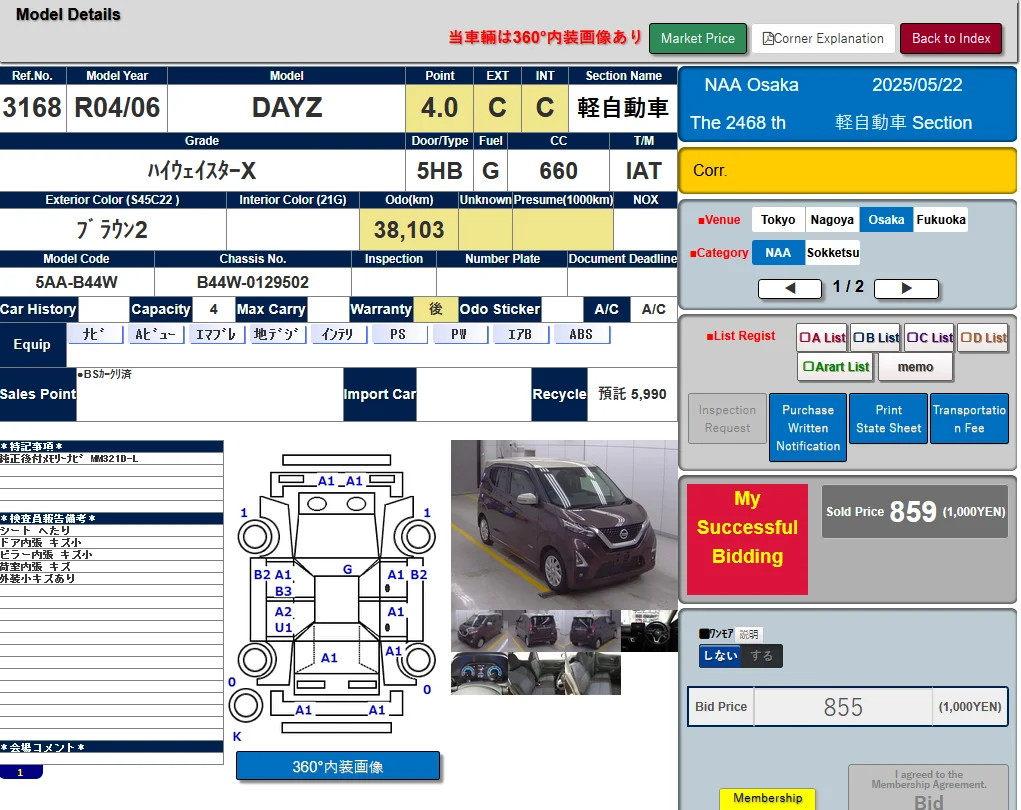Select する for the ワンモア option
Screen dimensions: 1021x810
click(x=762, y=655)
